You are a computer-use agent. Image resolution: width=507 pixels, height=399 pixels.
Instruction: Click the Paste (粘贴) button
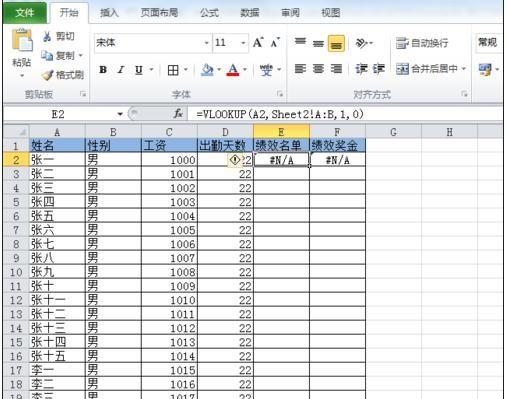[x=22, y=53]
